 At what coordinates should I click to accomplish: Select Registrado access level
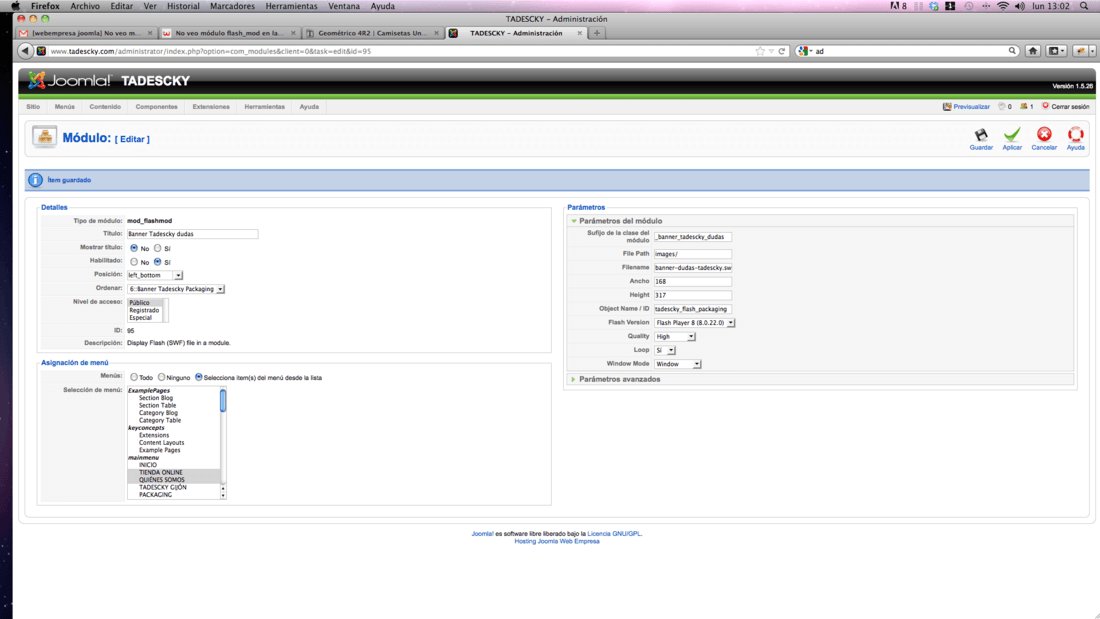(145, 310)
